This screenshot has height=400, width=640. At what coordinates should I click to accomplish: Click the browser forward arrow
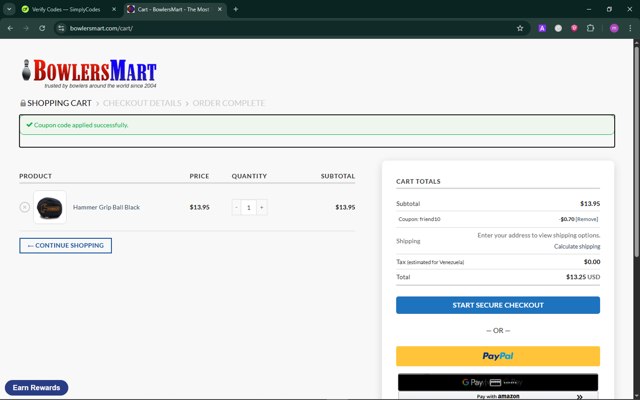click(x=26, y=28)
